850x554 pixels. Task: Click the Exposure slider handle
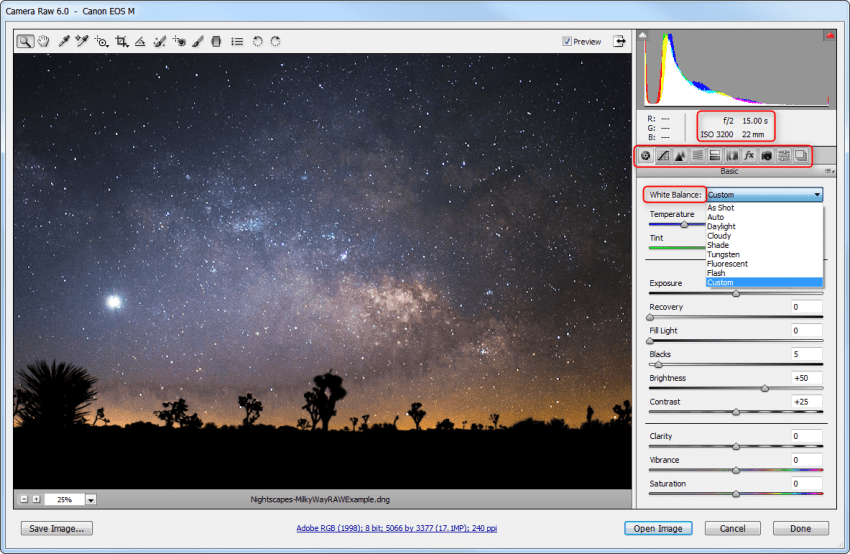736,293
